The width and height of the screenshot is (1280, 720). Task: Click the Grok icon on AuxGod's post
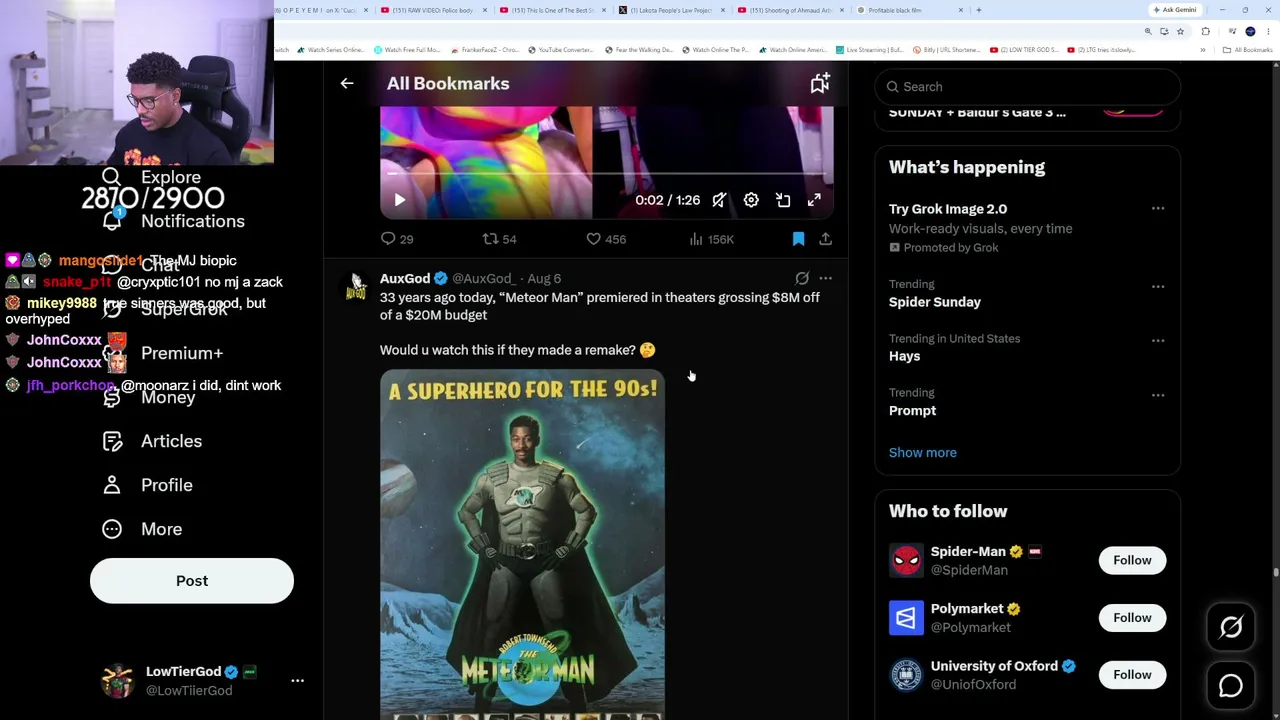[x=802, y=279]
